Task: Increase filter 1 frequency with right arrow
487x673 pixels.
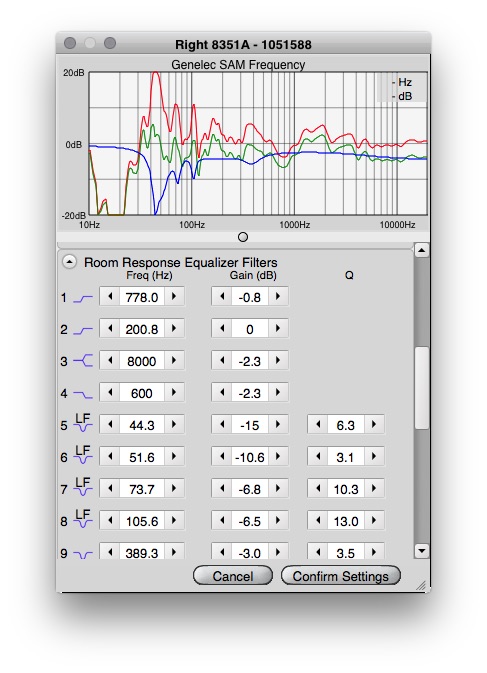Action: click(174, 297)
